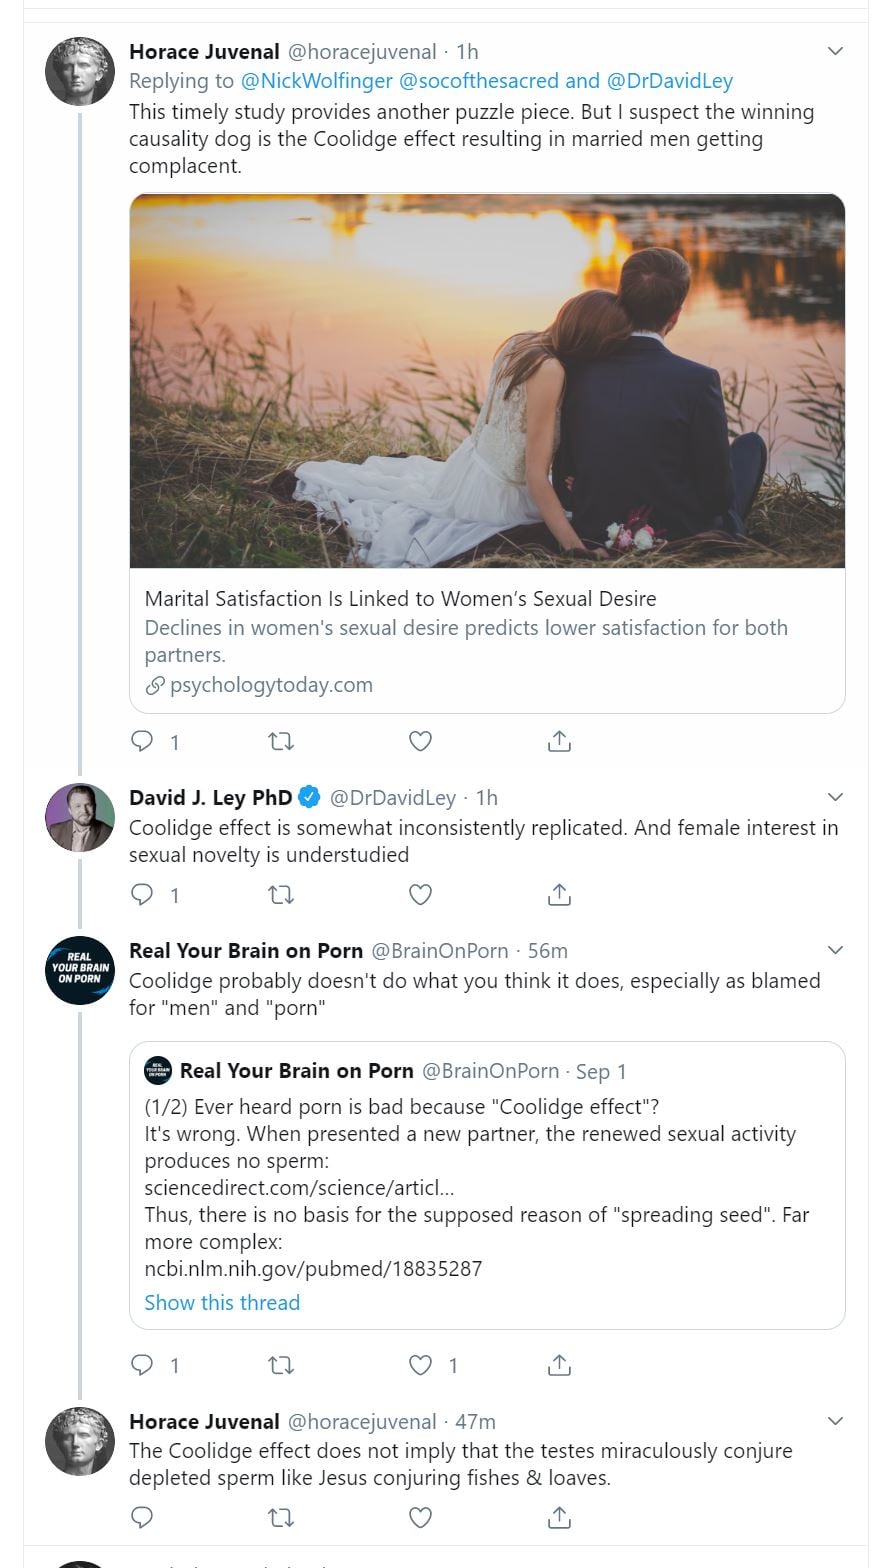Image resolution: width=884 pixels, height=1568 pixels.
Task: Reply to the fishes & loaves tweet
Action: pos(143,1518)
